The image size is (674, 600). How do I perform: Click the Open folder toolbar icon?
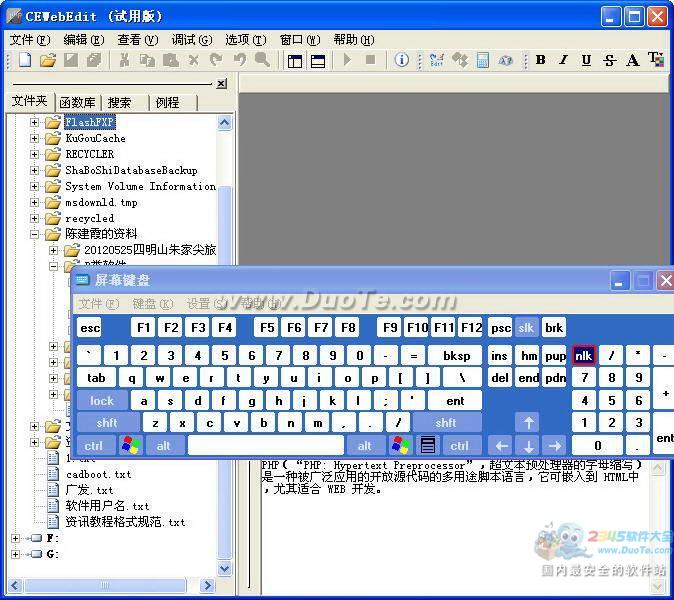(48, 60)
